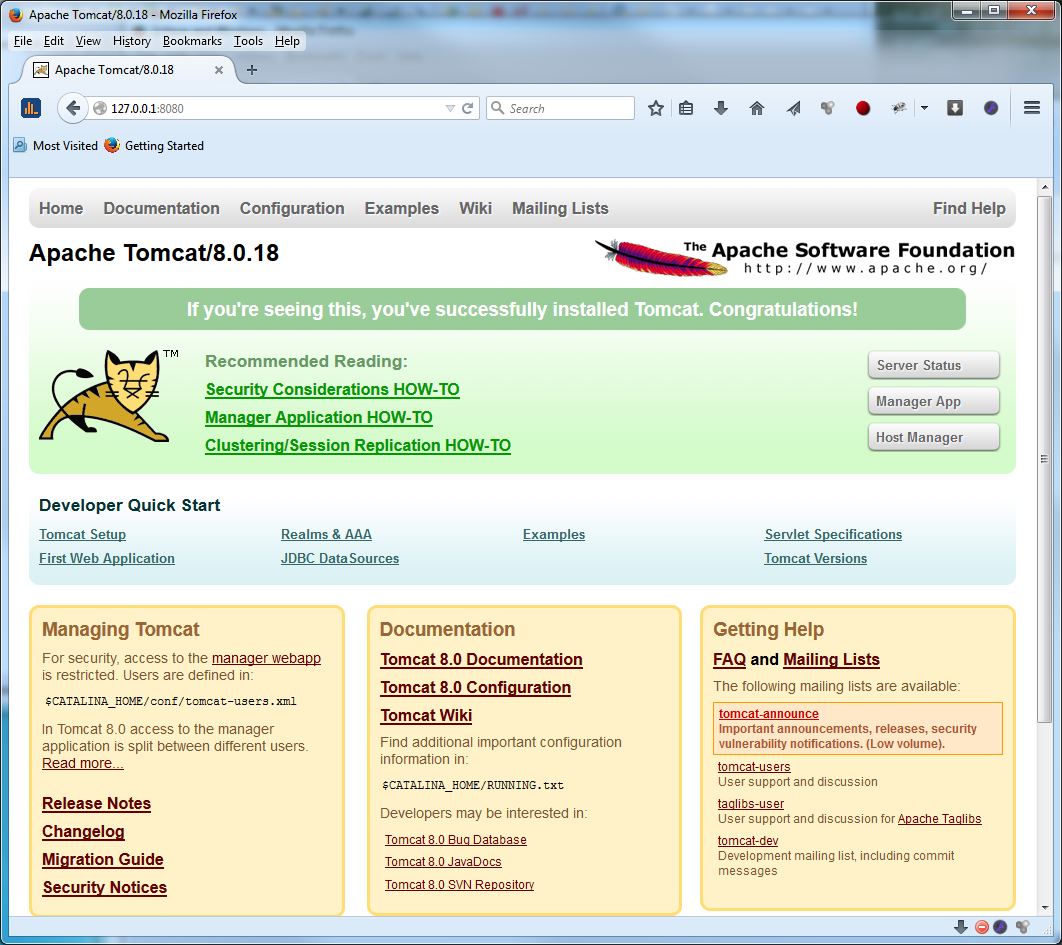Open the hamburger menu

[x=1032, y=108]
